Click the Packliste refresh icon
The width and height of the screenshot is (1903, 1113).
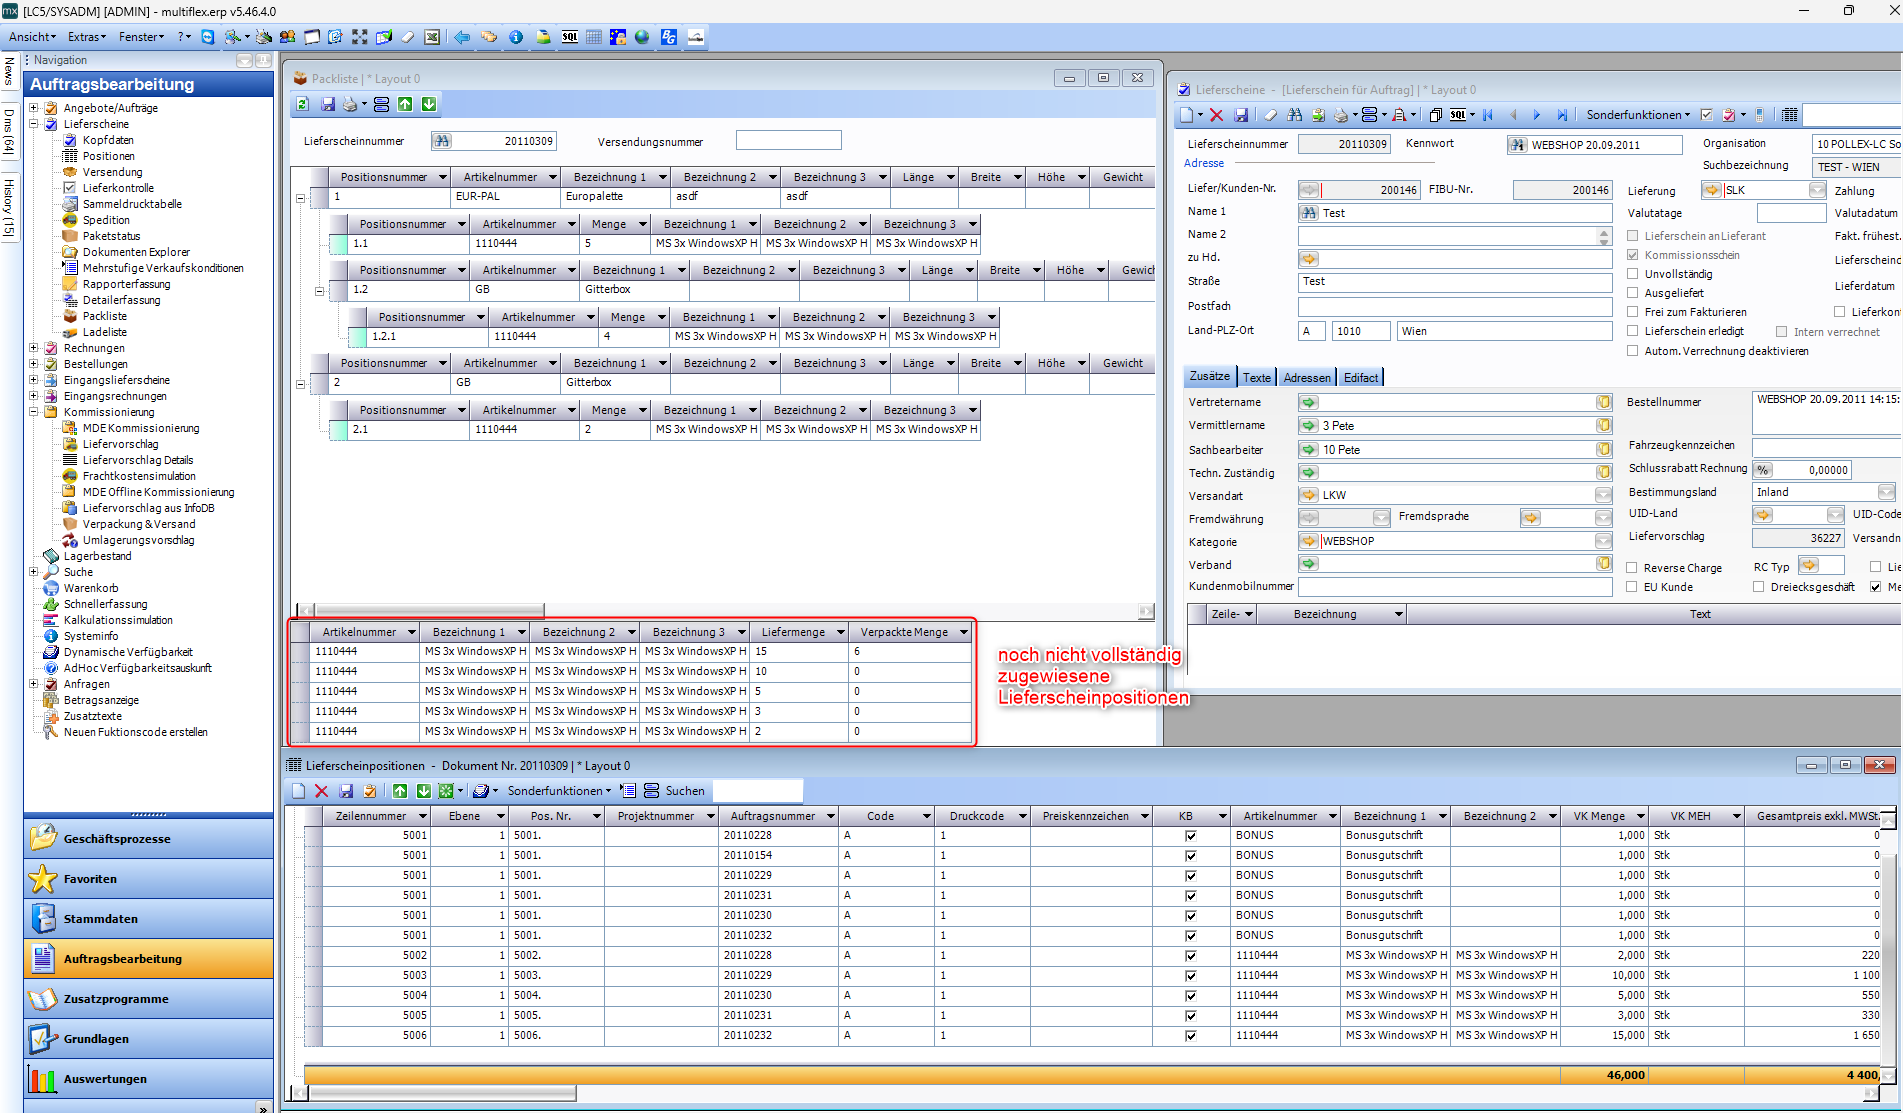click(303, 104)
